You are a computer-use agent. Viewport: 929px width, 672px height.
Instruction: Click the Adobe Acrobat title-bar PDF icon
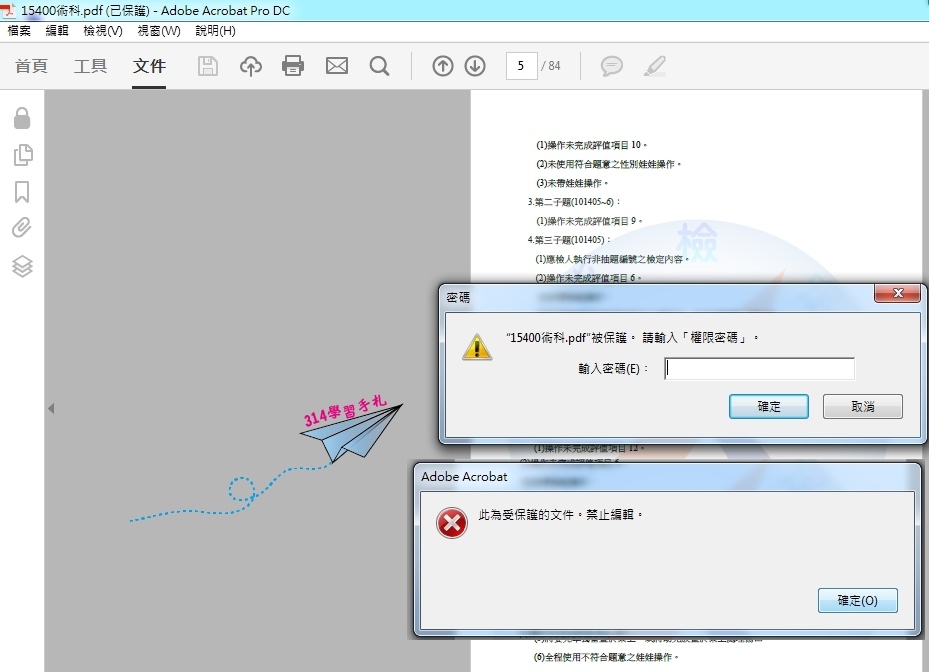(x=9, y=10)
